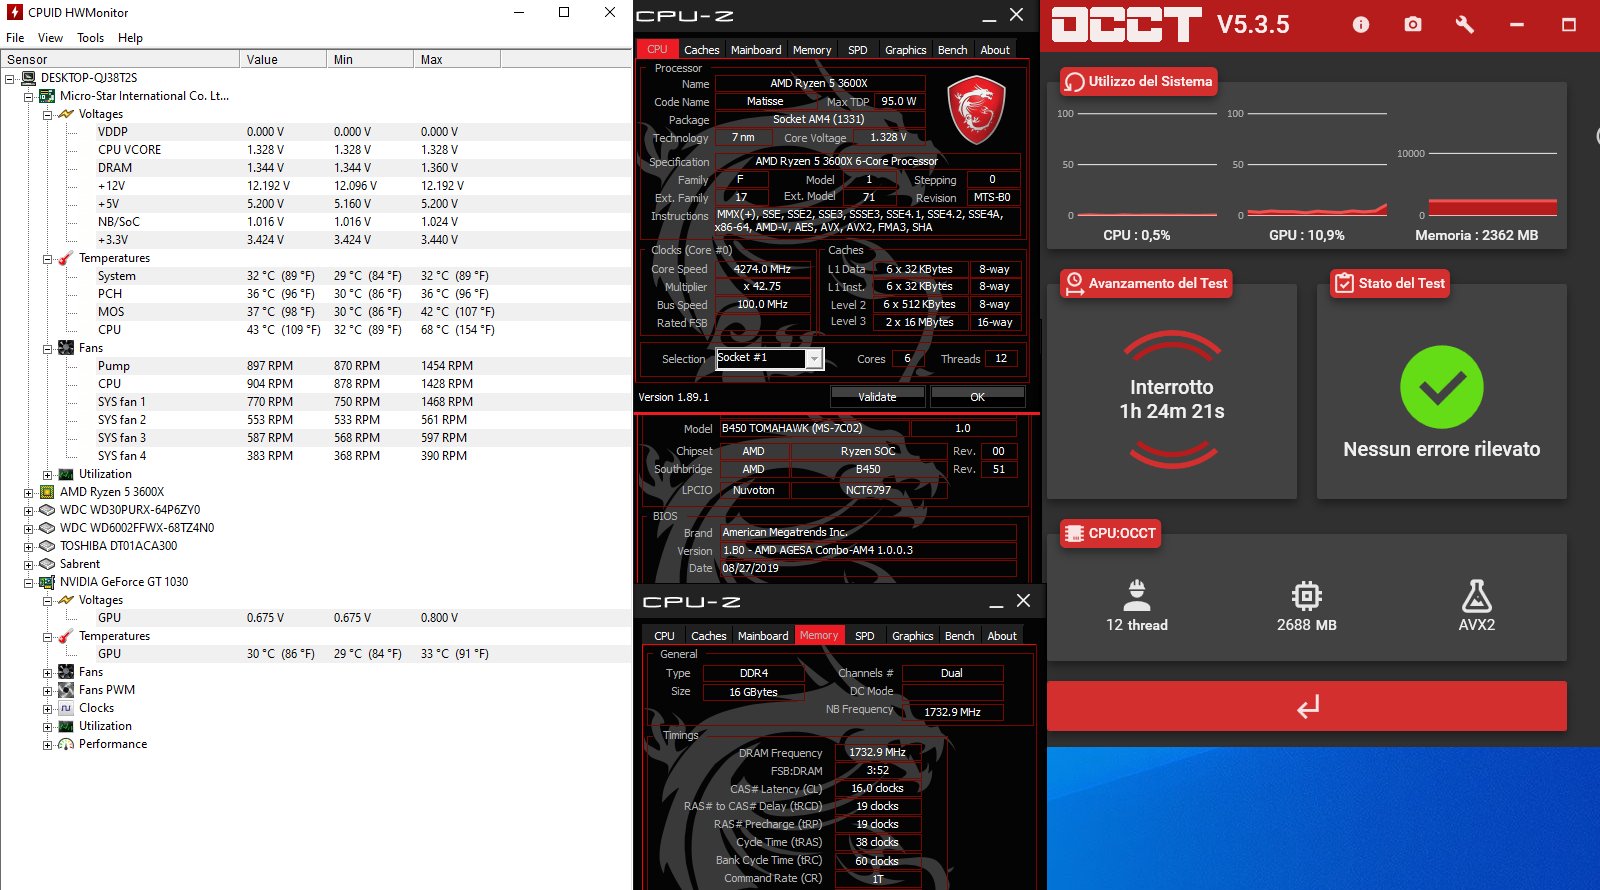Image resolution: width=1600 pixels, height=890 pixels.
Task: Click the Value column header in HWMonitor
Action: [283, 59]
